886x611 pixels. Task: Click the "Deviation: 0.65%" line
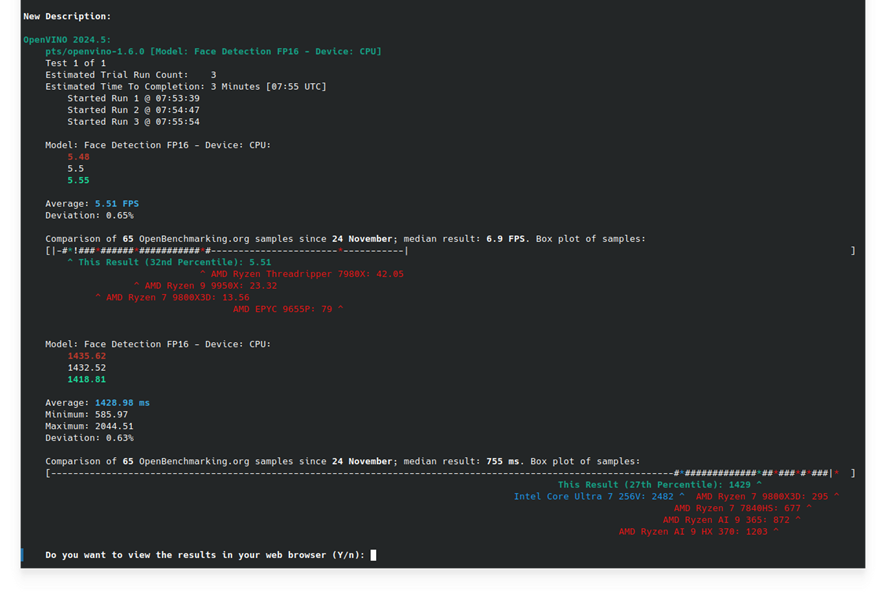point(89,215)
